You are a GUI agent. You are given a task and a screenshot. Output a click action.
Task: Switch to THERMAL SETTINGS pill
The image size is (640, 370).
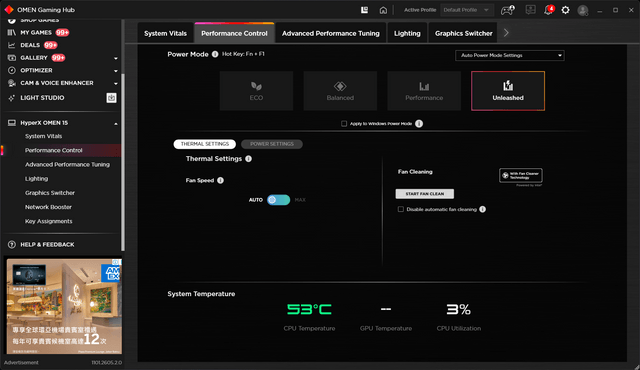click(x=204, y=144)
